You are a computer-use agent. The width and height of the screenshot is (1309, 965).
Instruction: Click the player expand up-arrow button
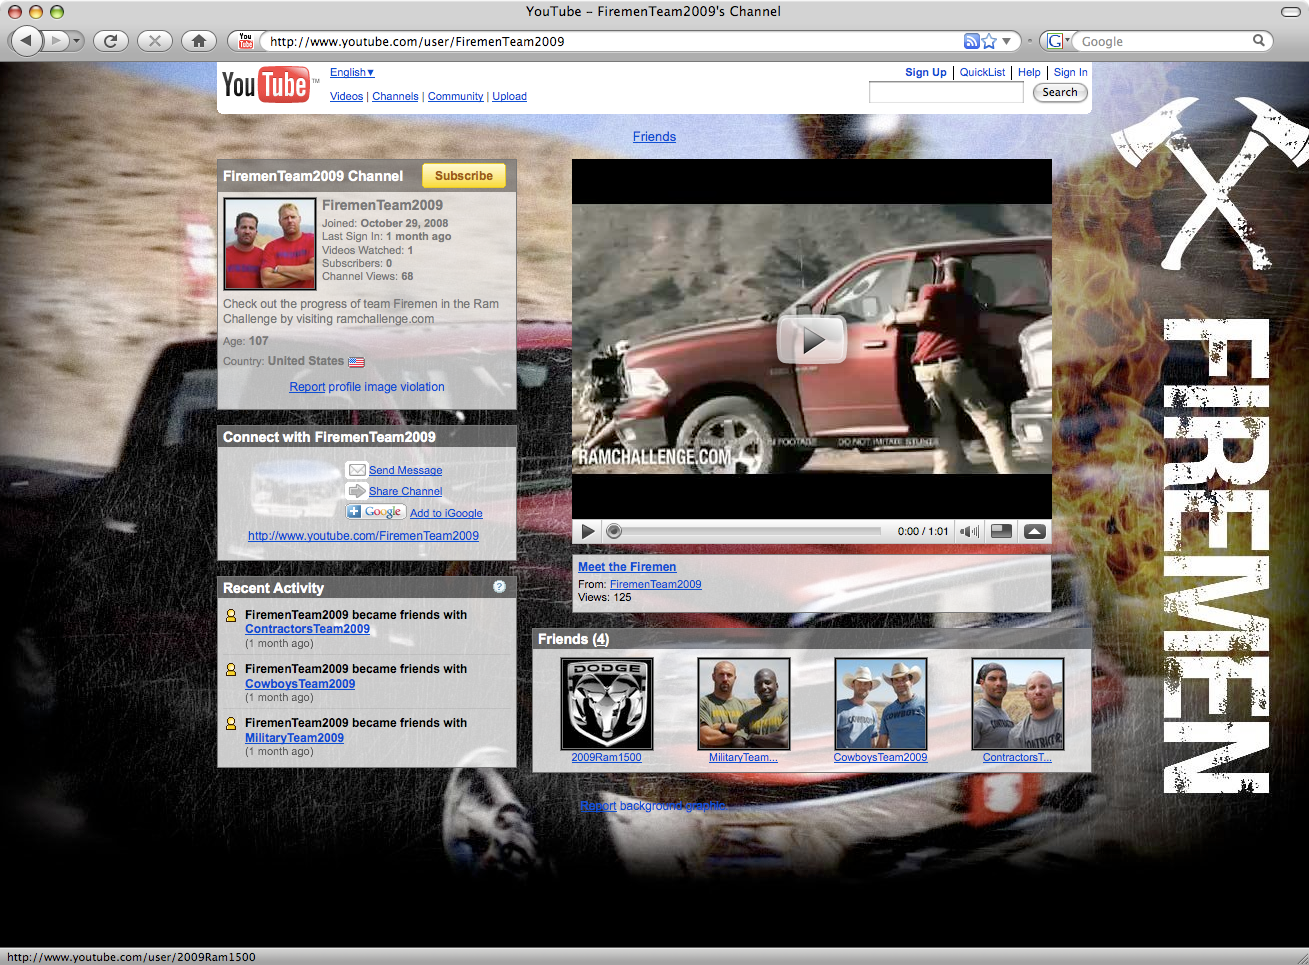pyautogui.click(x=1035, y=531)
